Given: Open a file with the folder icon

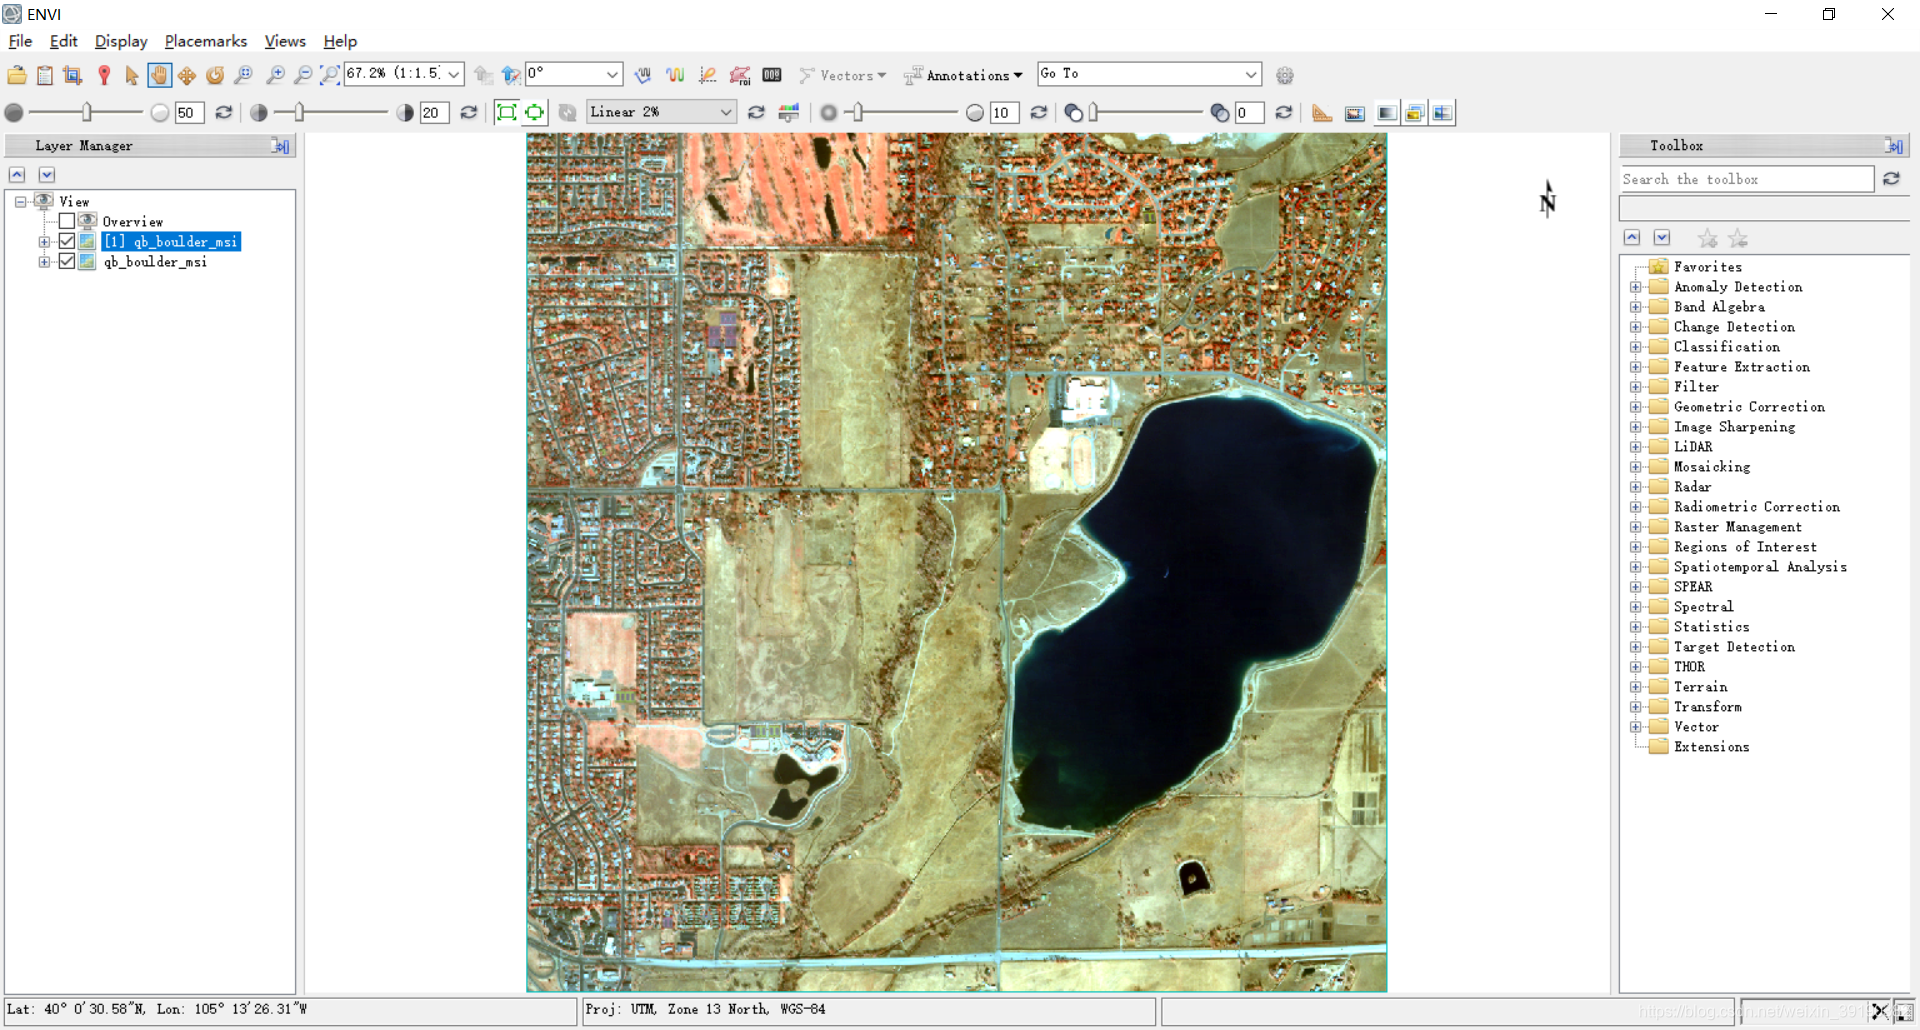Looking at the screenshot, I should 17,75.
